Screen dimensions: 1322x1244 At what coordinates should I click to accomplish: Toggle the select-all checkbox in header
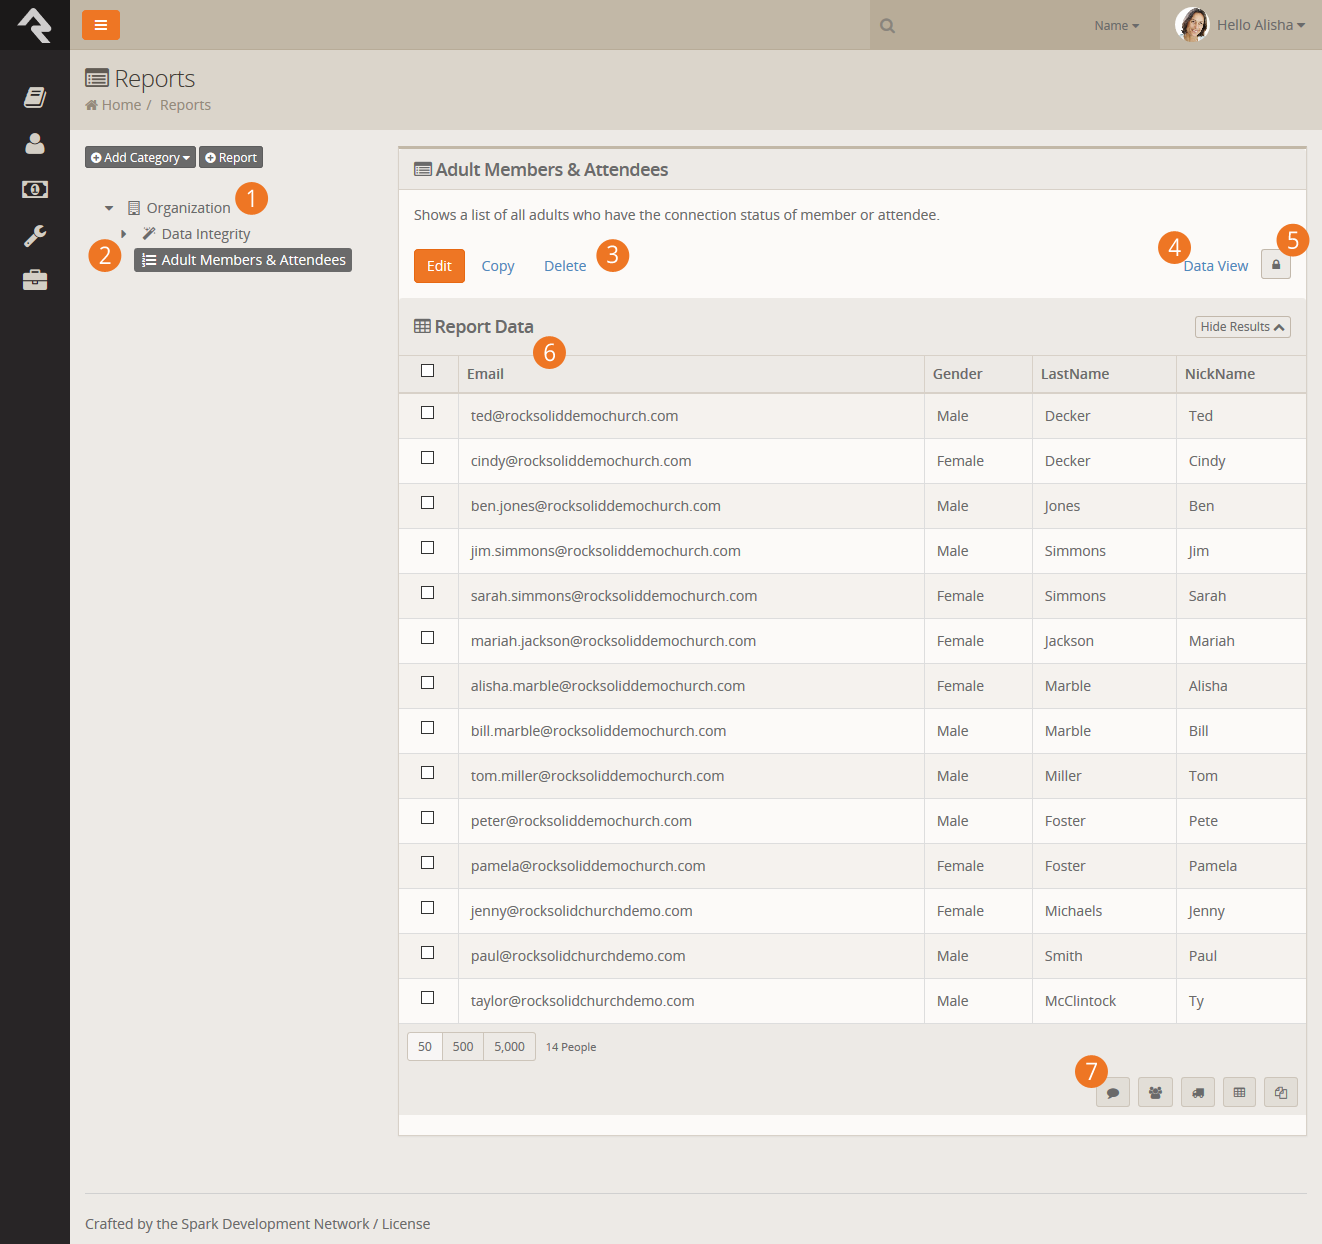(x=427, y=370)
